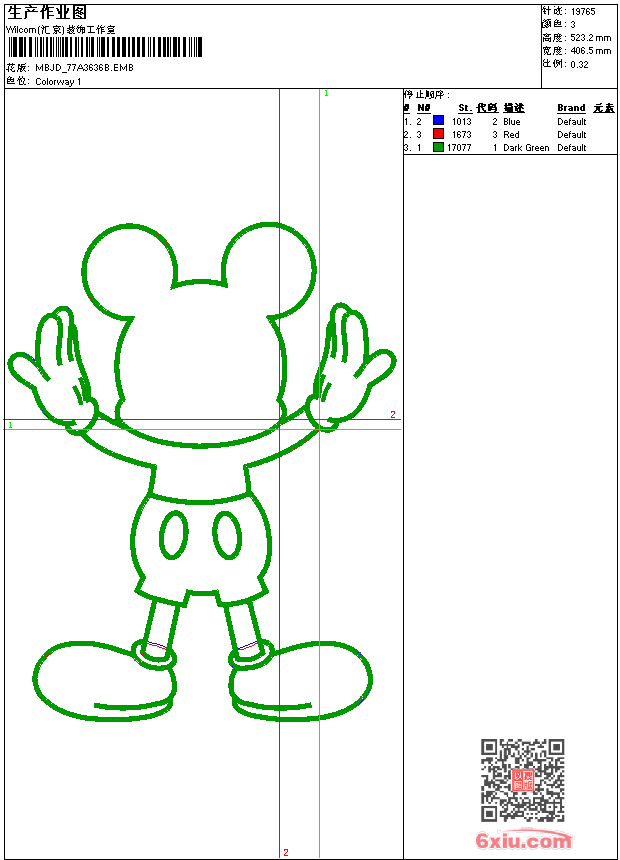Click the blue color swatch in thread list
Image resolution: width=620 pixels, height=860 pixels.
438,121
